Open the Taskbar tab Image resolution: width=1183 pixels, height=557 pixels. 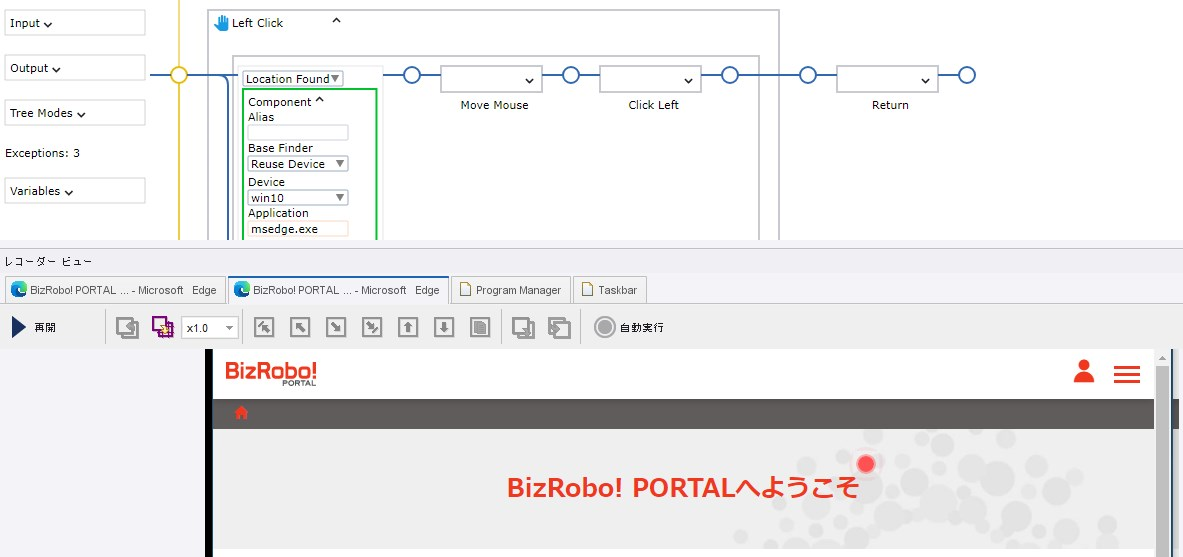click(610, 290)
